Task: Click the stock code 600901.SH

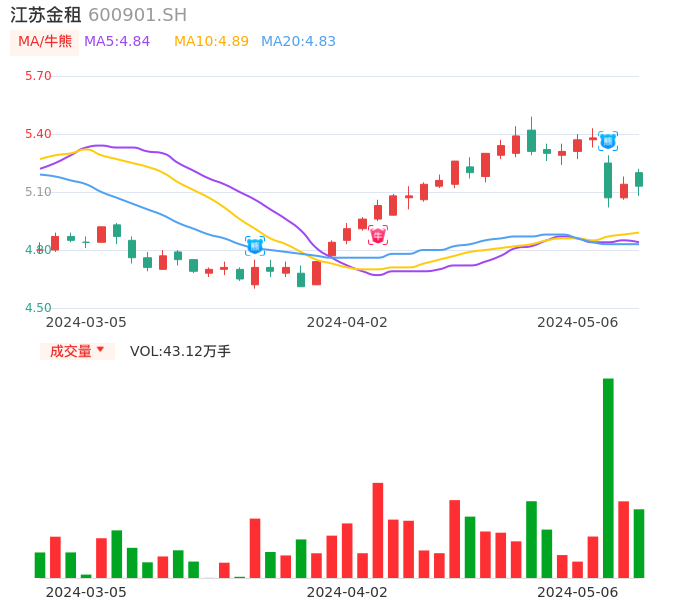Action: tap(137, 15)
